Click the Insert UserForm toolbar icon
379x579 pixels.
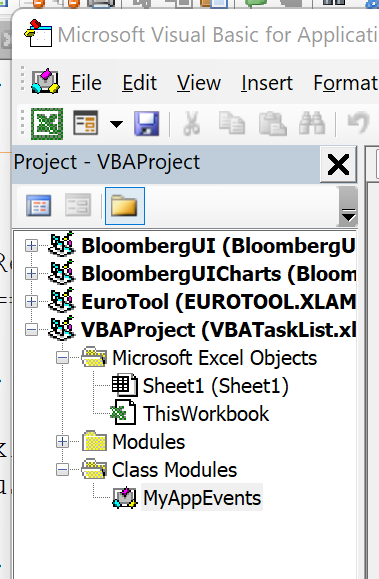(86, 123)
